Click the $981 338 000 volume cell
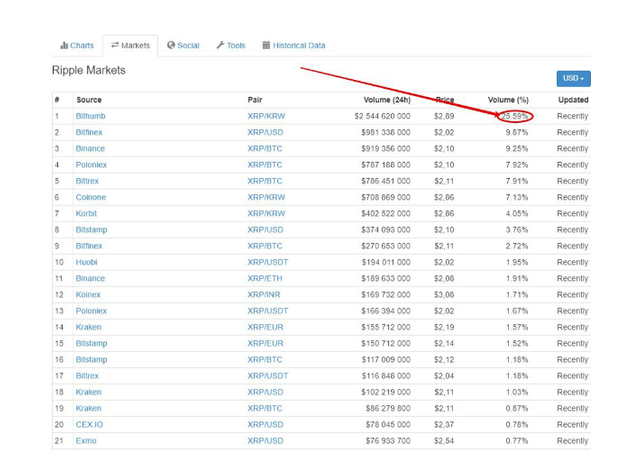 point(386,132)
